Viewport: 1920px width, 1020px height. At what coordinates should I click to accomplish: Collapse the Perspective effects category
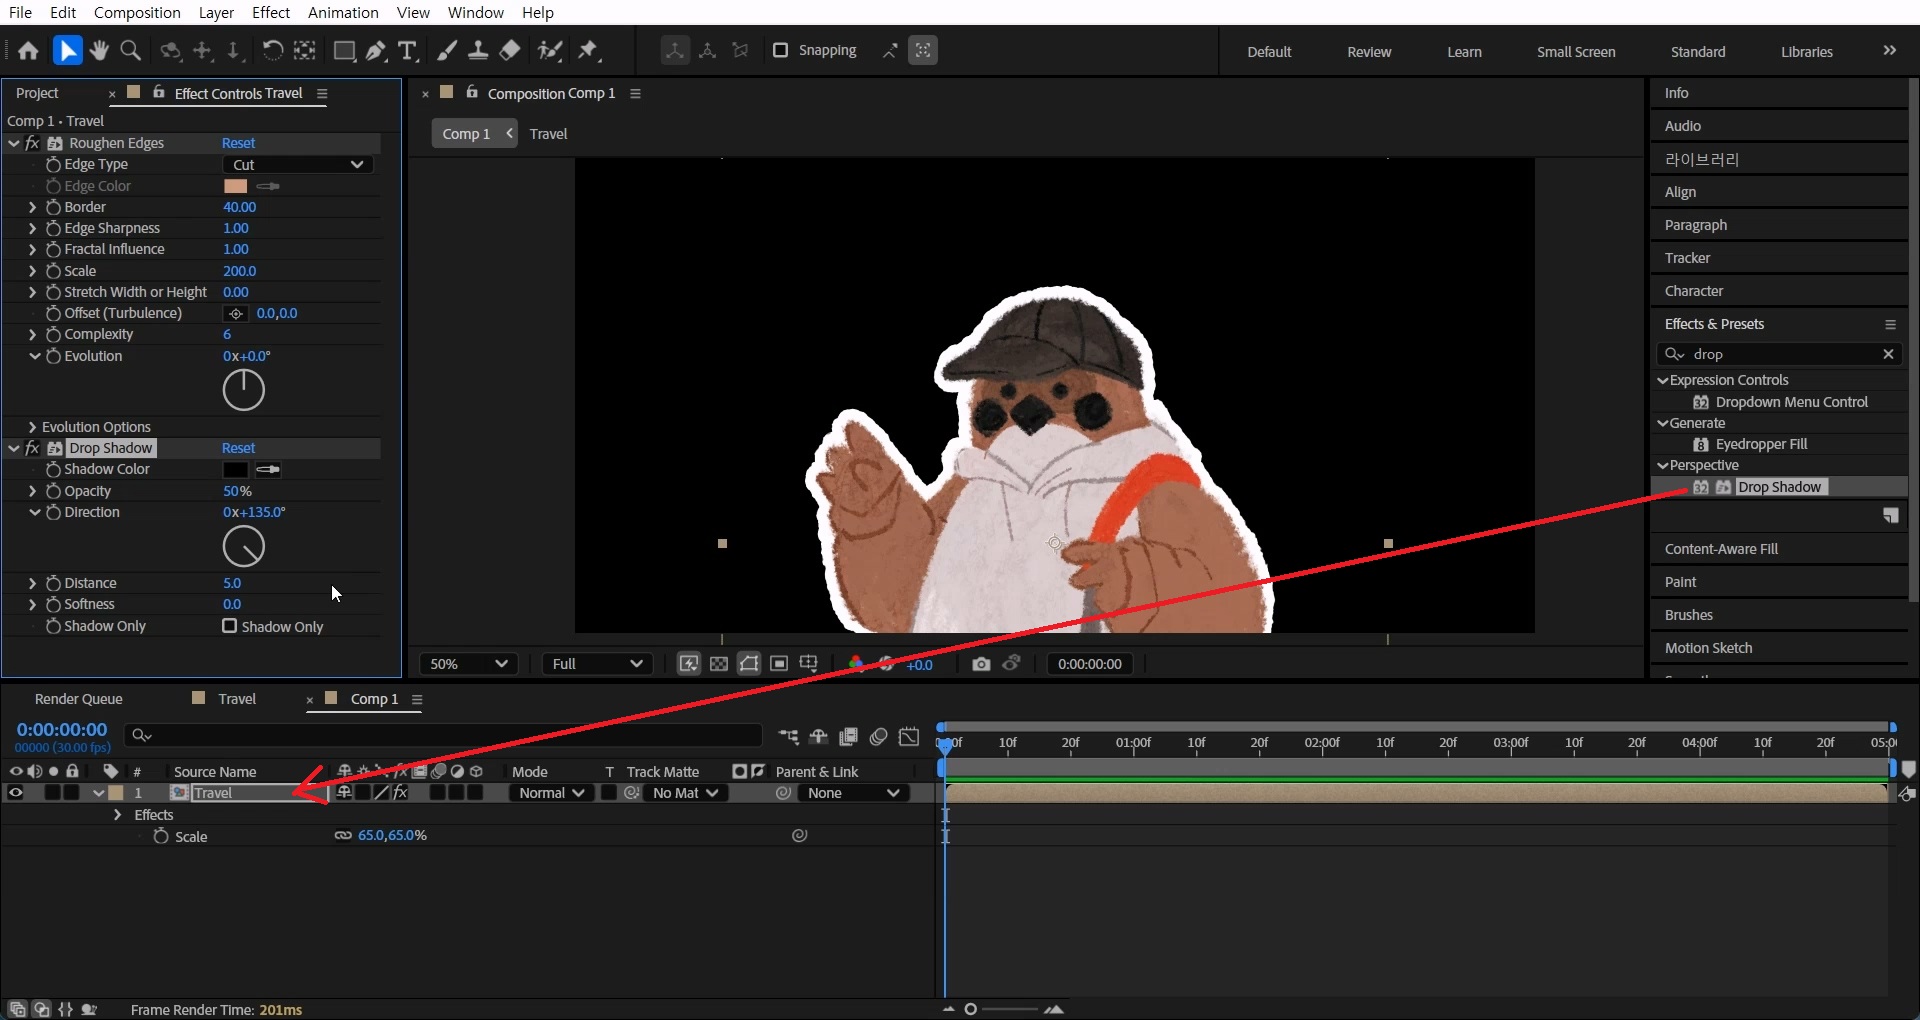pyautogui.click(x=1663, y=465)
